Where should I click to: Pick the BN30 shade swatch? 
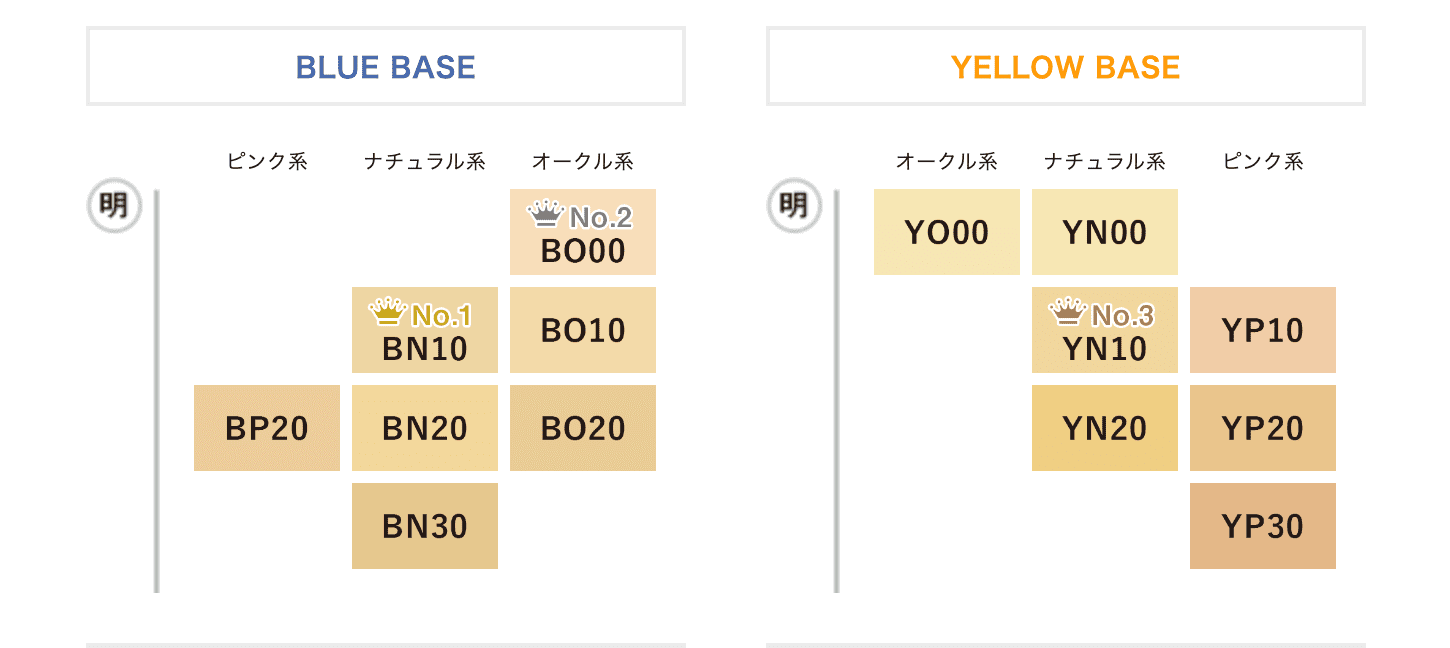pos(425,526)
